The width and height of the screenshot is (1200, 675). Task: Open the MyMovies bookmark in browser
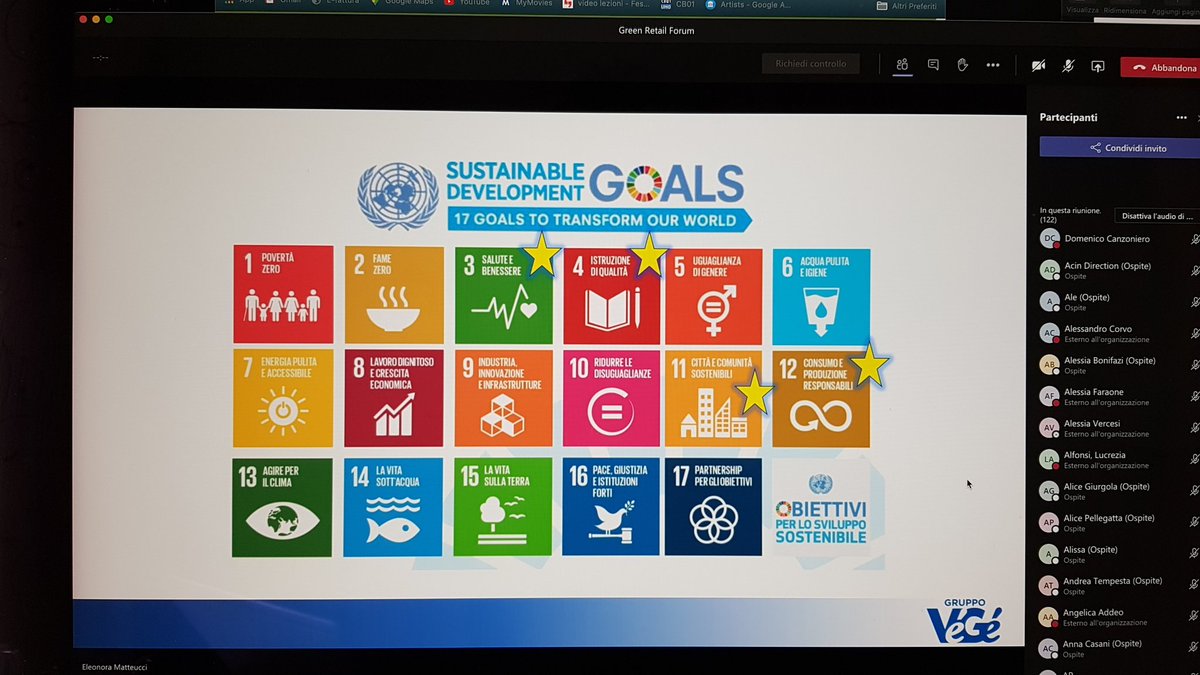[x=527, y=4]
